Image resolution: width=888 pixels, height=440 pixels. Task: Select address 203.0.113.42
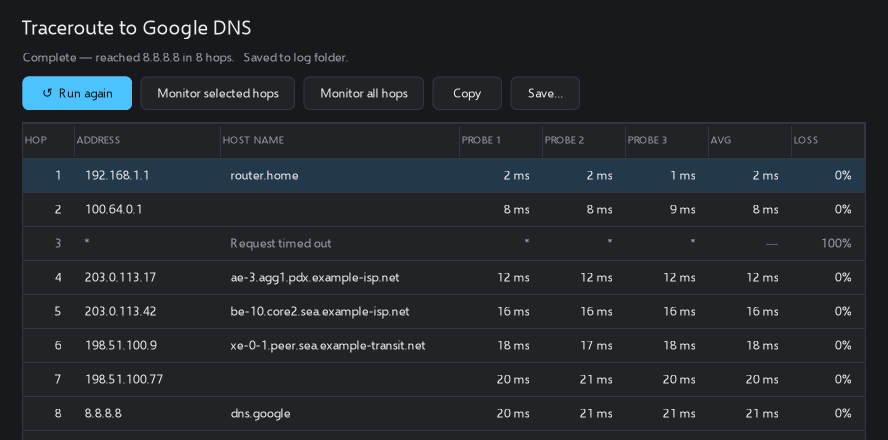pos(121,311)
